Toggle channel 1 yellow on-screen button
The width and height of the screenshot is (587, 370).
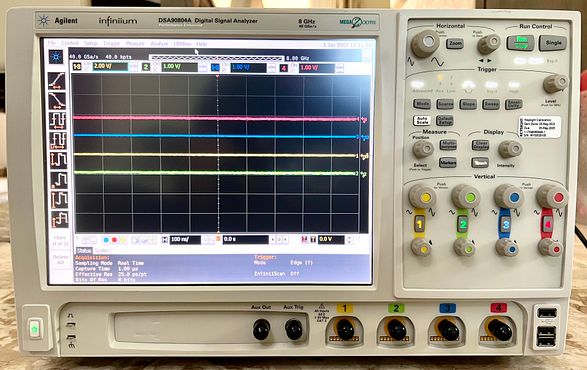point(77,67)
